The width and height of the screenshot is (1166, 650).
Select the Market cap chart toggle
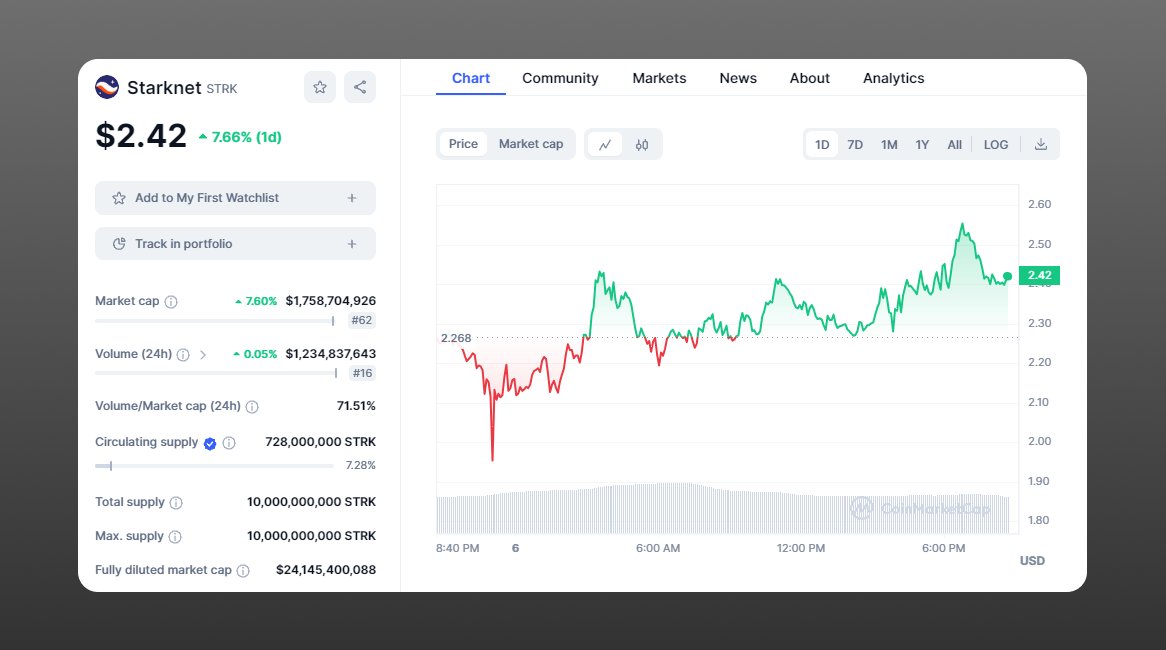click(x=531, y=143)
